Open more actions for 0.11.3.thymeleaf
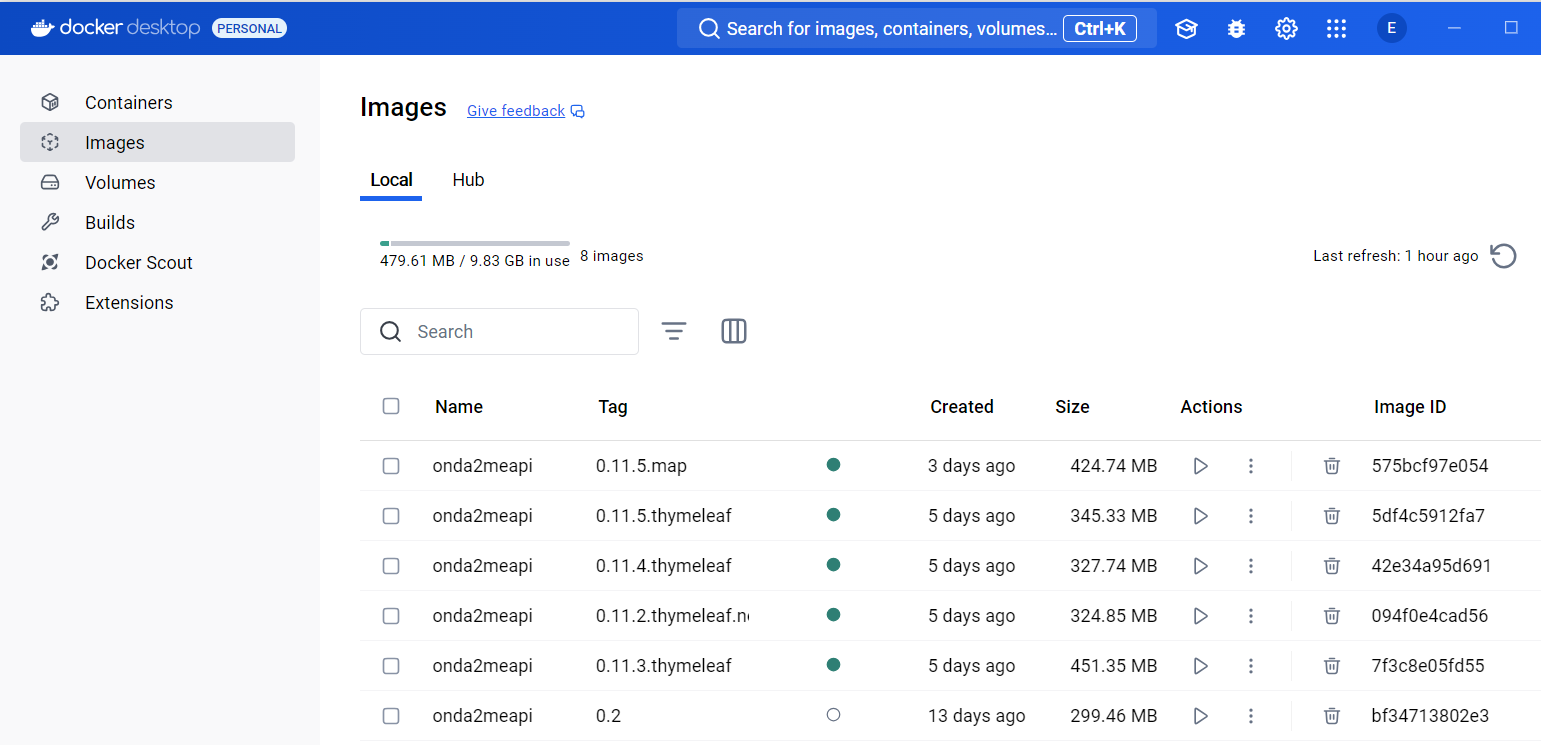Screen dimensions: 1541x745 click(1250, 666)
